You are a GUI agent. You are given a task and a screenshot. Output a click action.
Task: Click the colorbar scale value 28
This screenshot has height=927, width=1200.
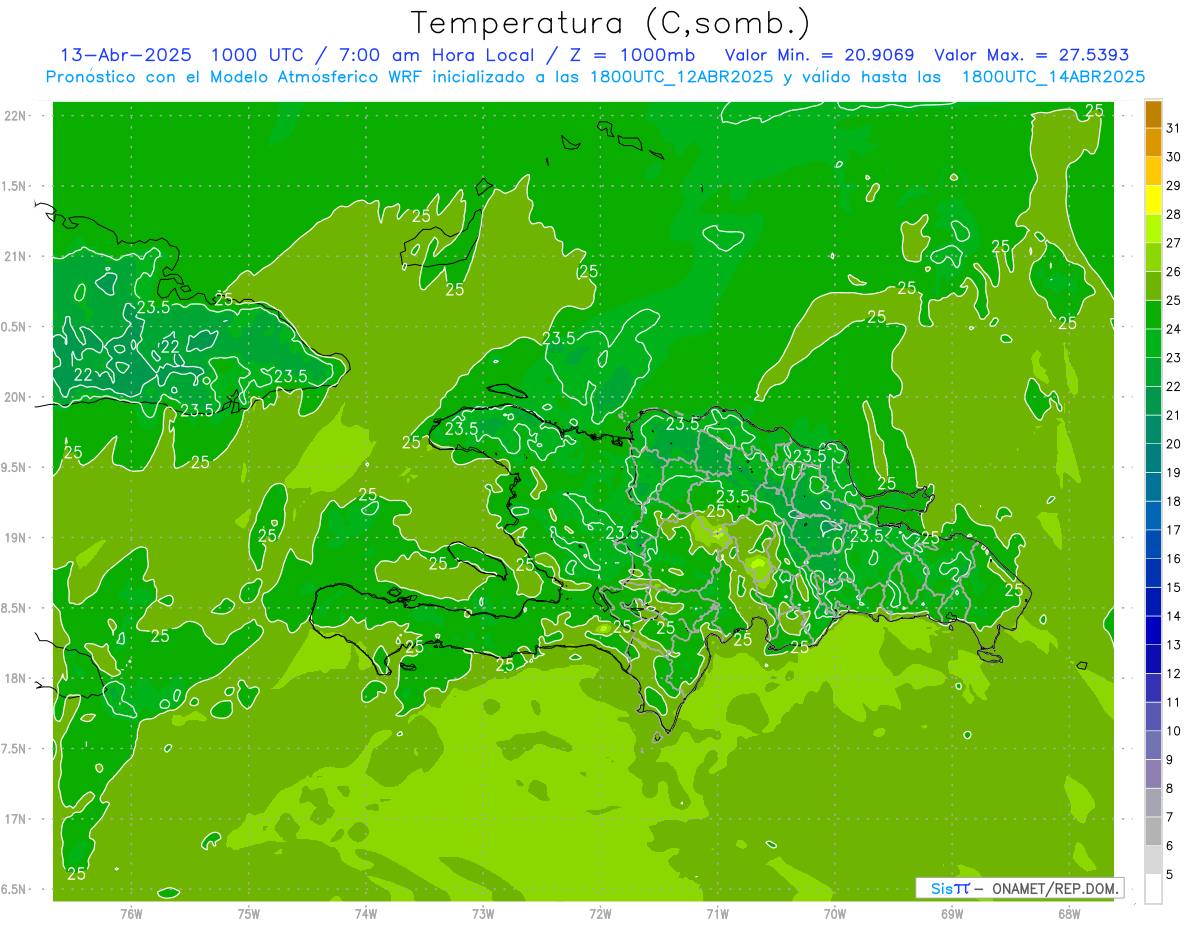(1173, 215)
